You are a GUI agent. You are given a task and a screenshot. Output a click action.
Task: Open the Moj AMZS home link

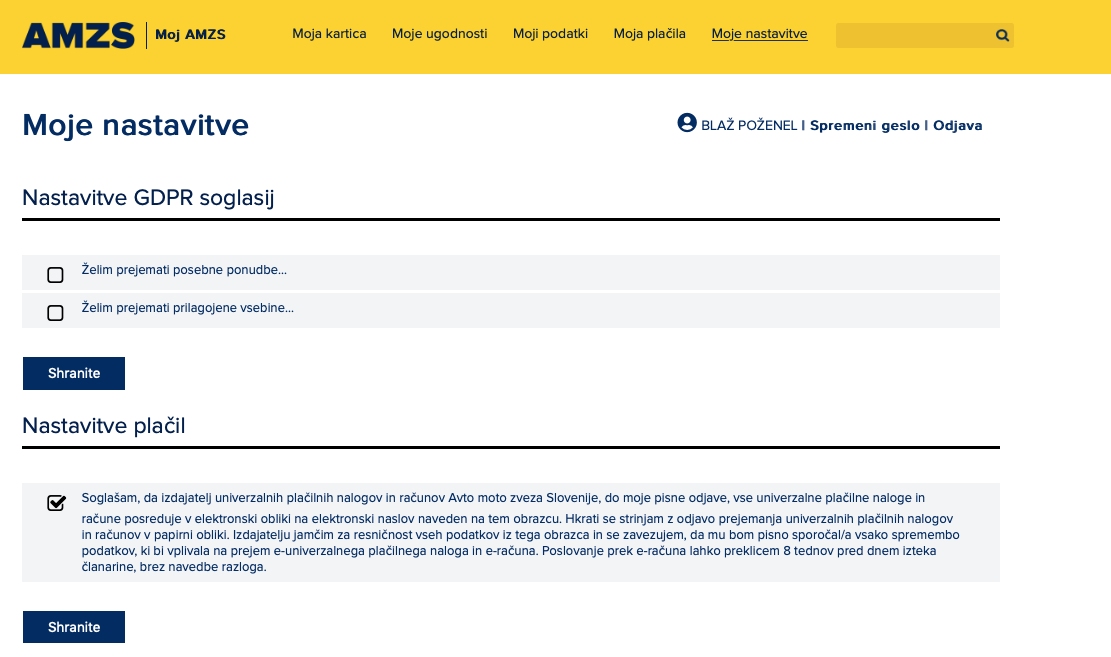click(190, 35)
